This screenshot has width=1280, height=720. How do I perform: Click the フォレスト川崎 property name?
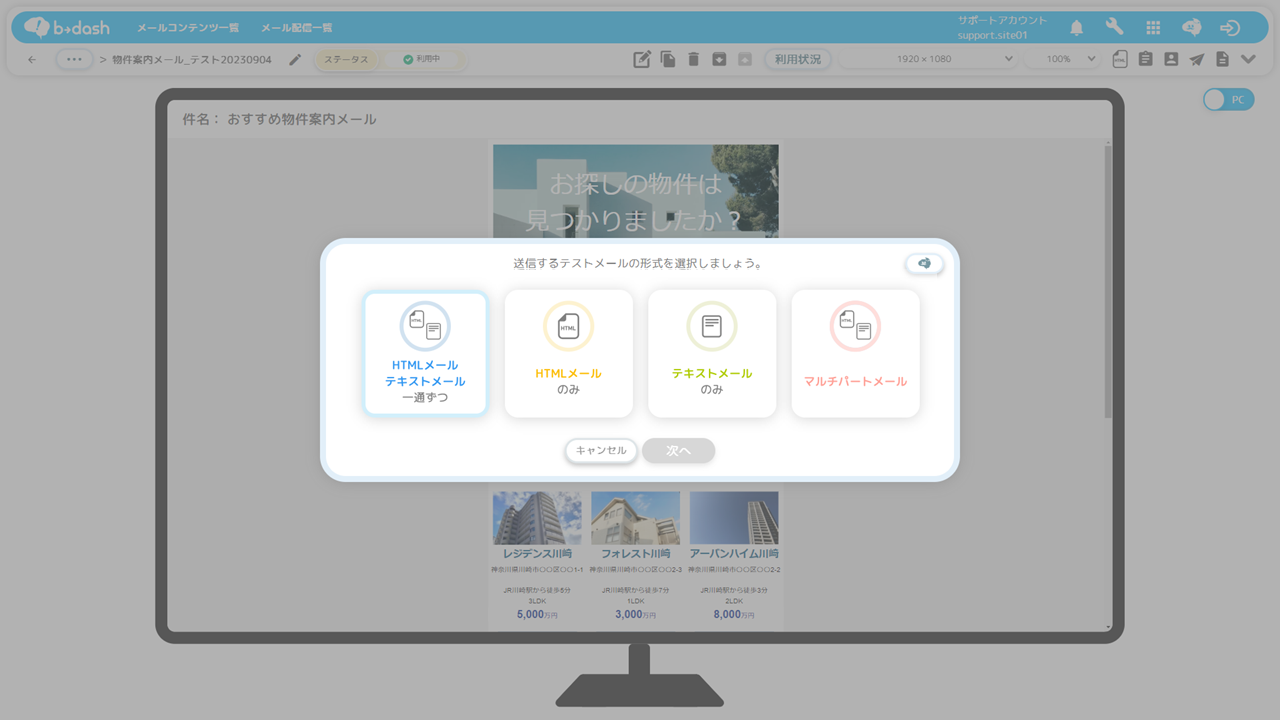click(635, 553)
